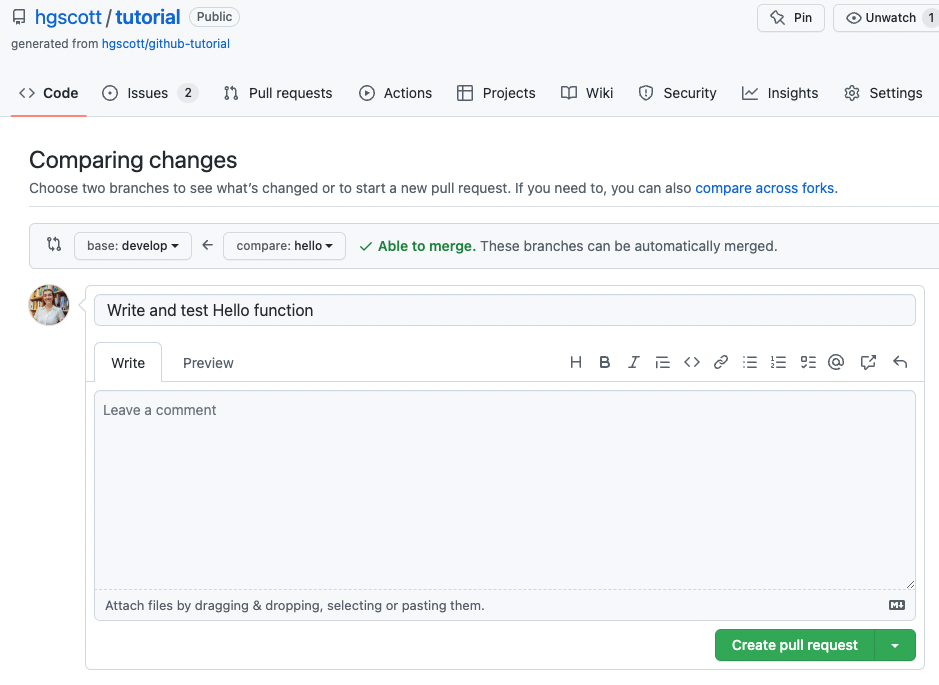
Task: Click the Markdown supported icon
Action: pos(896,605)
